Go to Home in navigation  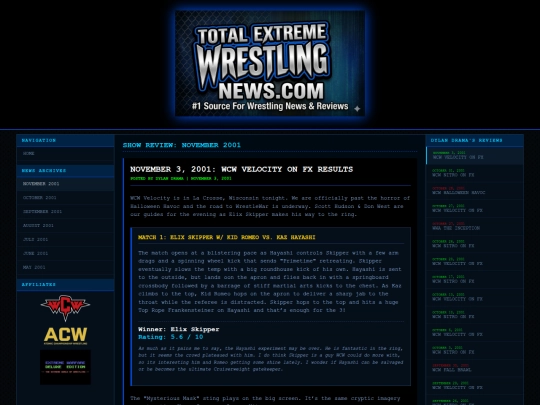coord(65,154)
